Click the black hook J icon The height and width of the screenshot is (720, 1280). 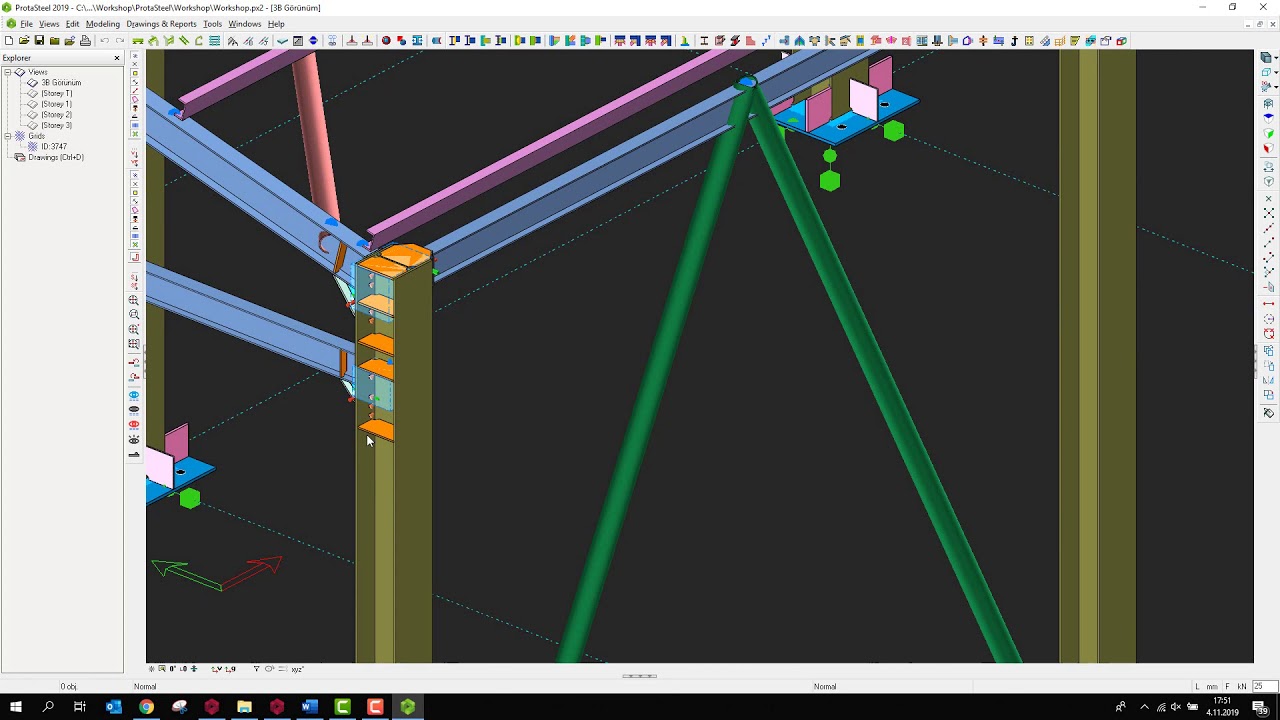point(1014,41)
